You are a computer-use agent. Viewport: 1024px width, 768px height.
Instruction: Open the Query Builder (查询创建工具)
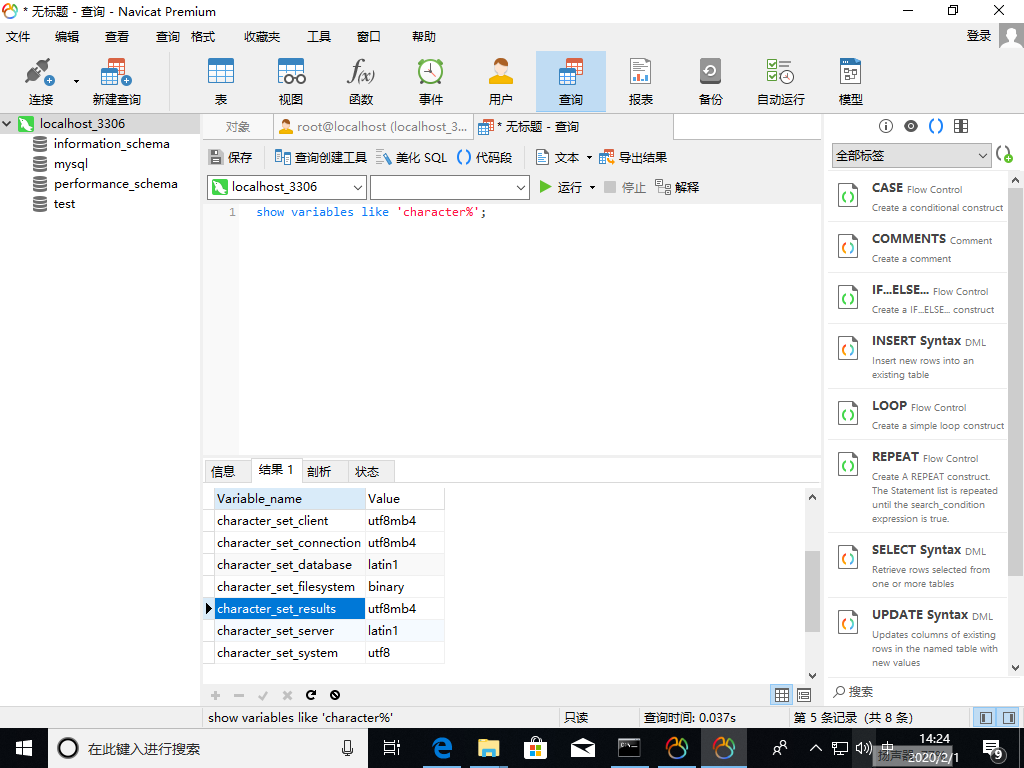pos(321,157)
